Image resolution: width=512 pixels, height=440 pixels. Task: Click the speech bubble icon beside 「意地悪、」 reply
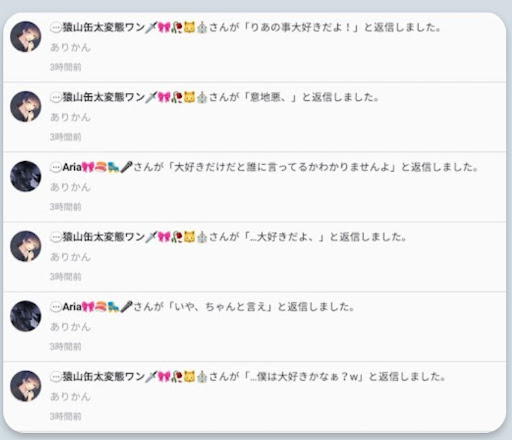coord(56,97)
